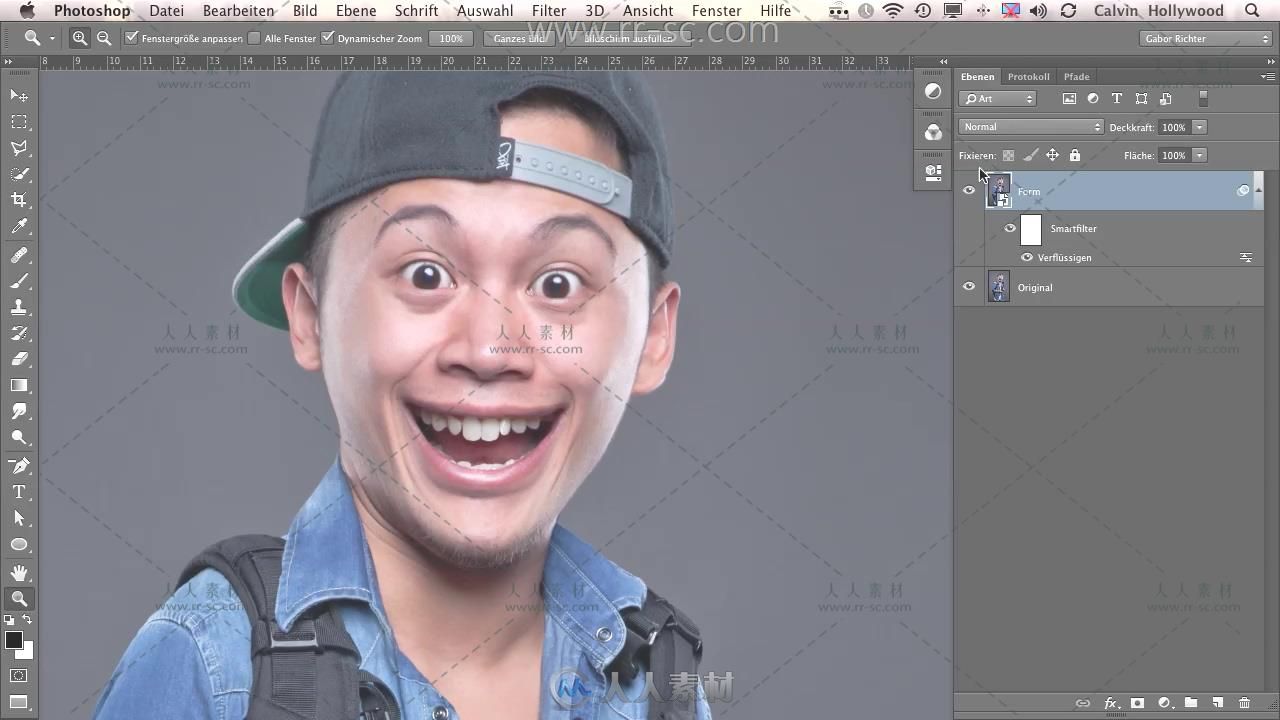Select the Smudge tool
The image size is (1280, 720).
(x=19, y=411)
